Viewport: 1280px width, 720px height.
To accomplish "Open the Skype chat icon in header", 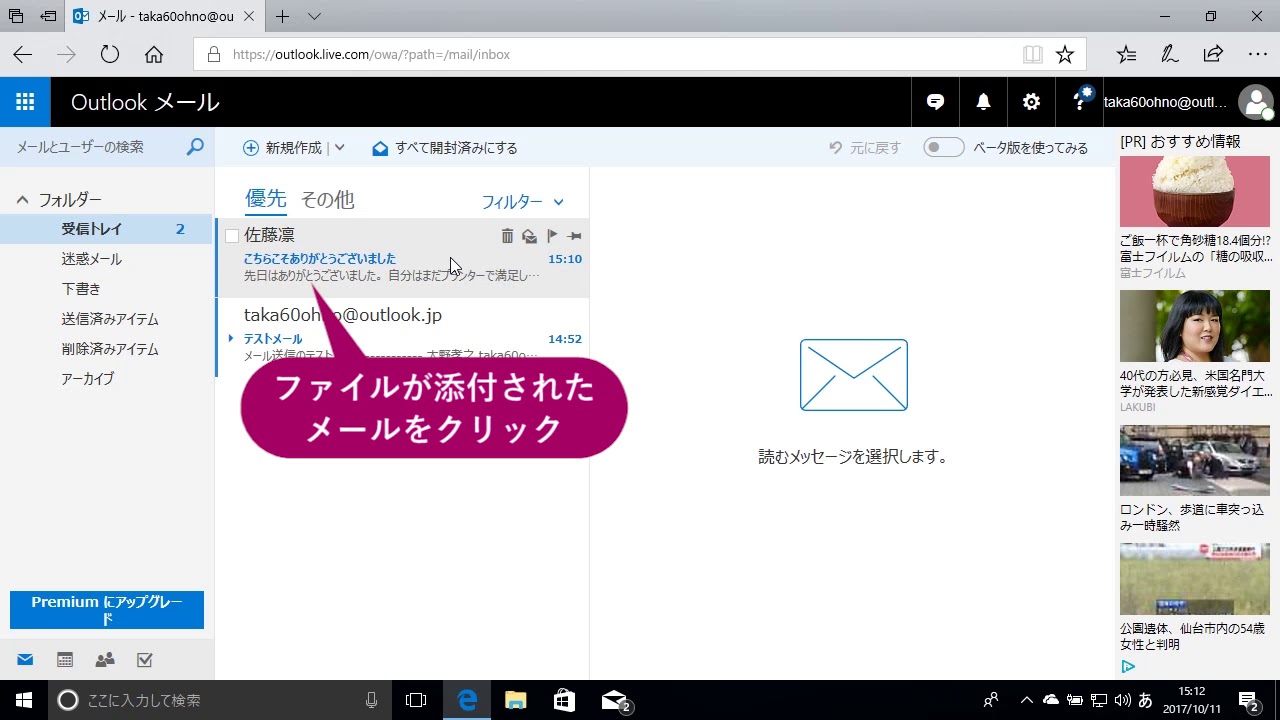I will point(935,102).
